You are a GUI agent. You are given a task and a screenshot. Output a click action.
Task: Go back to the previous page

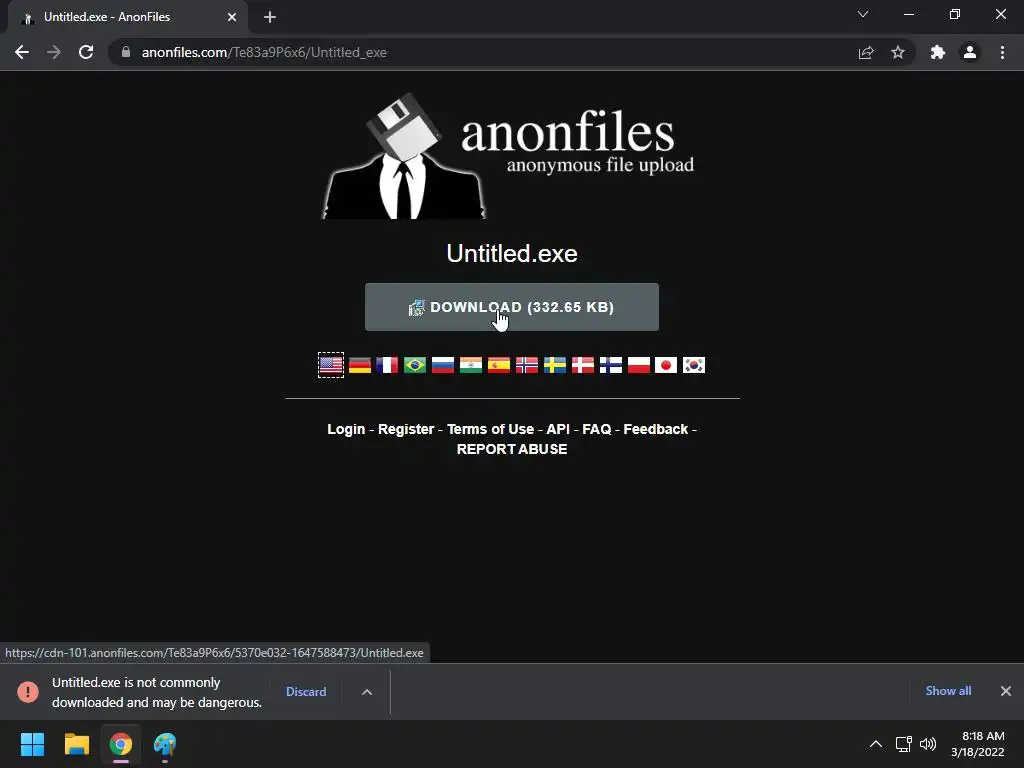22,52
